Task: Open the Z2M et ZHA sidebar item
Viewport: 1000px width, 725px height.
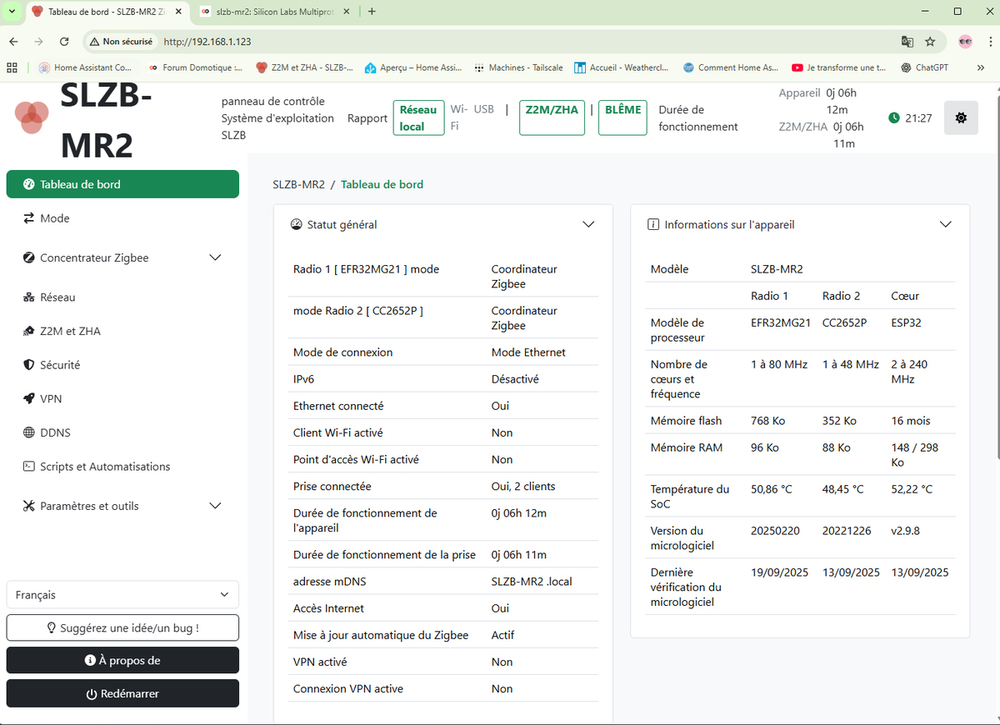Action: point(122,331)
